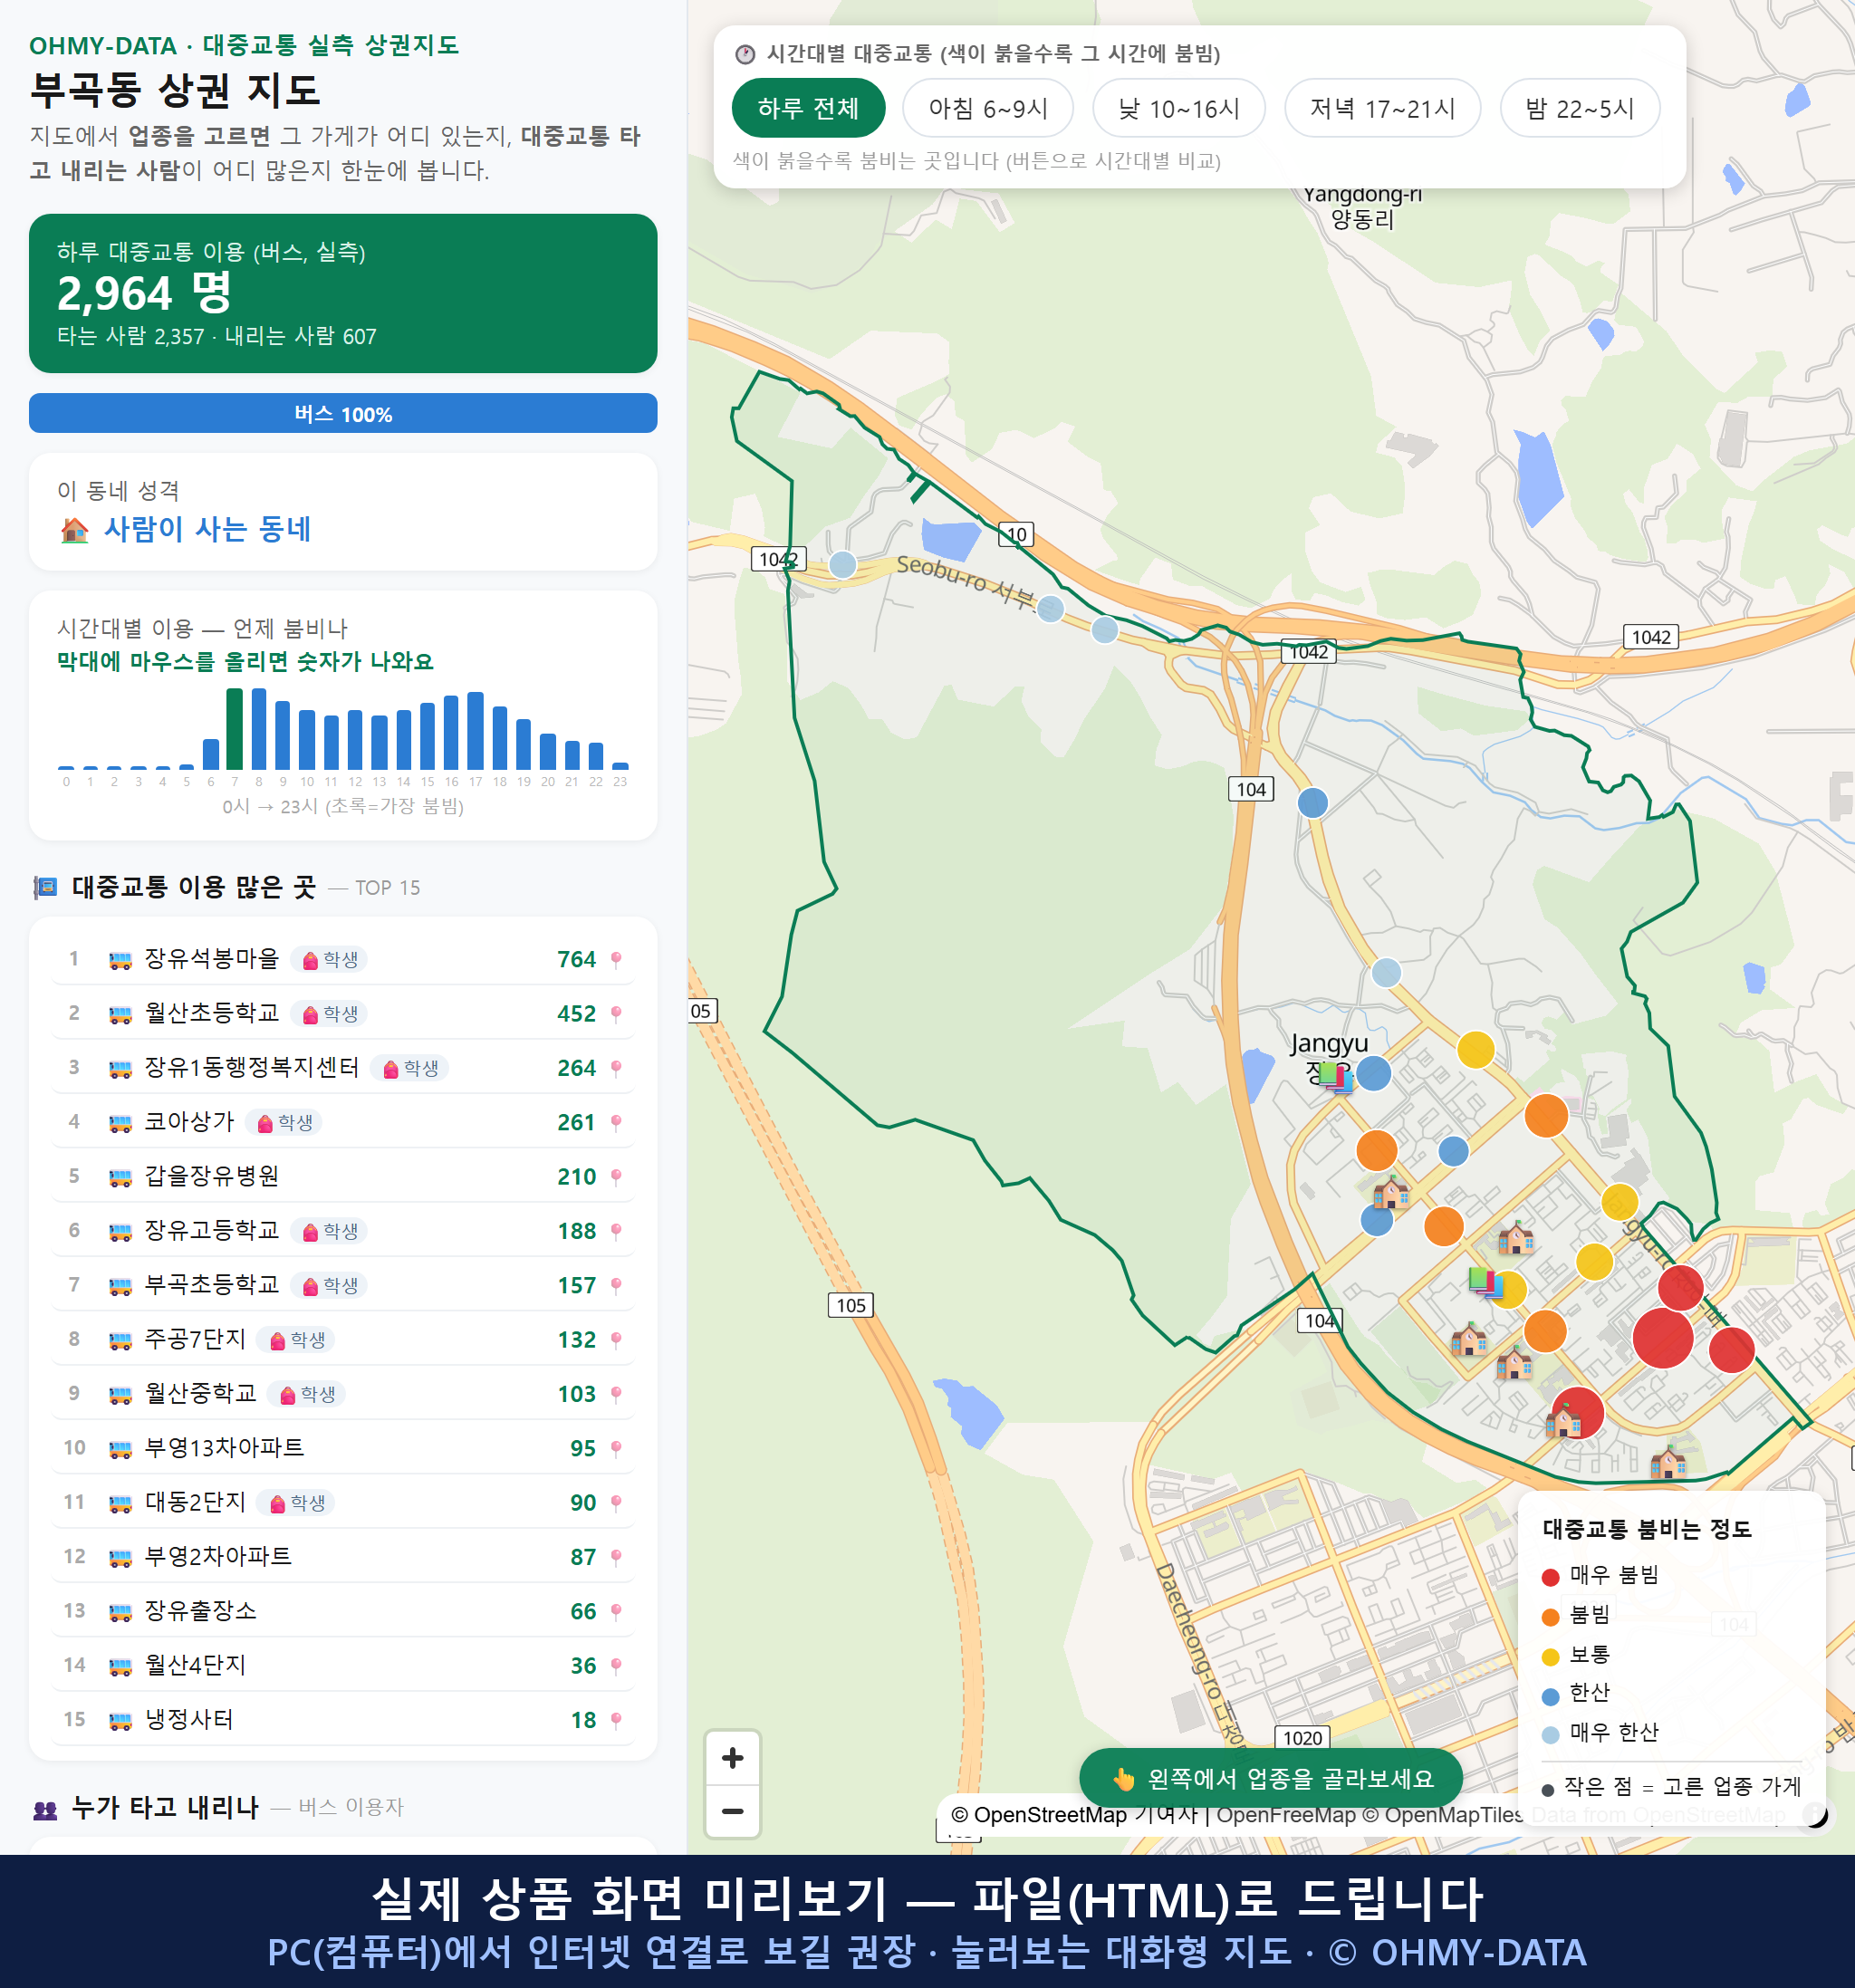Click the pin icon for 장유출장소
The height and width of the screenshot is (1988, 1855).
pyautogui.click(x=616, y=1612)
